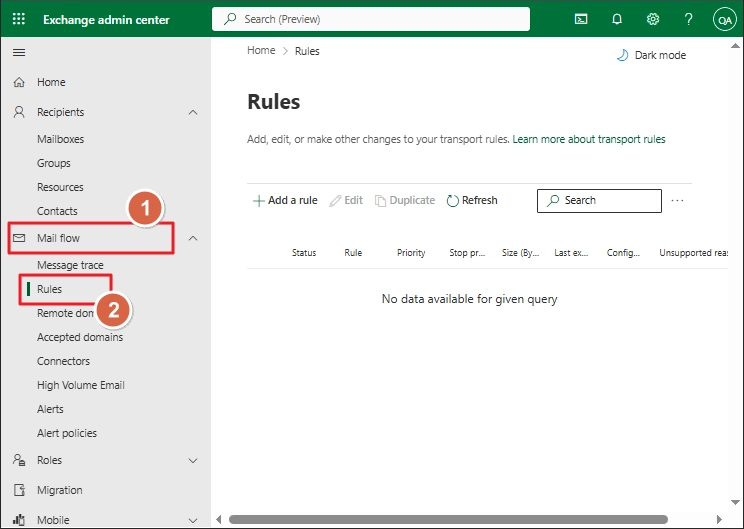Click the Add a rule button
The image size is (744, 529).
tap(285, 201)
